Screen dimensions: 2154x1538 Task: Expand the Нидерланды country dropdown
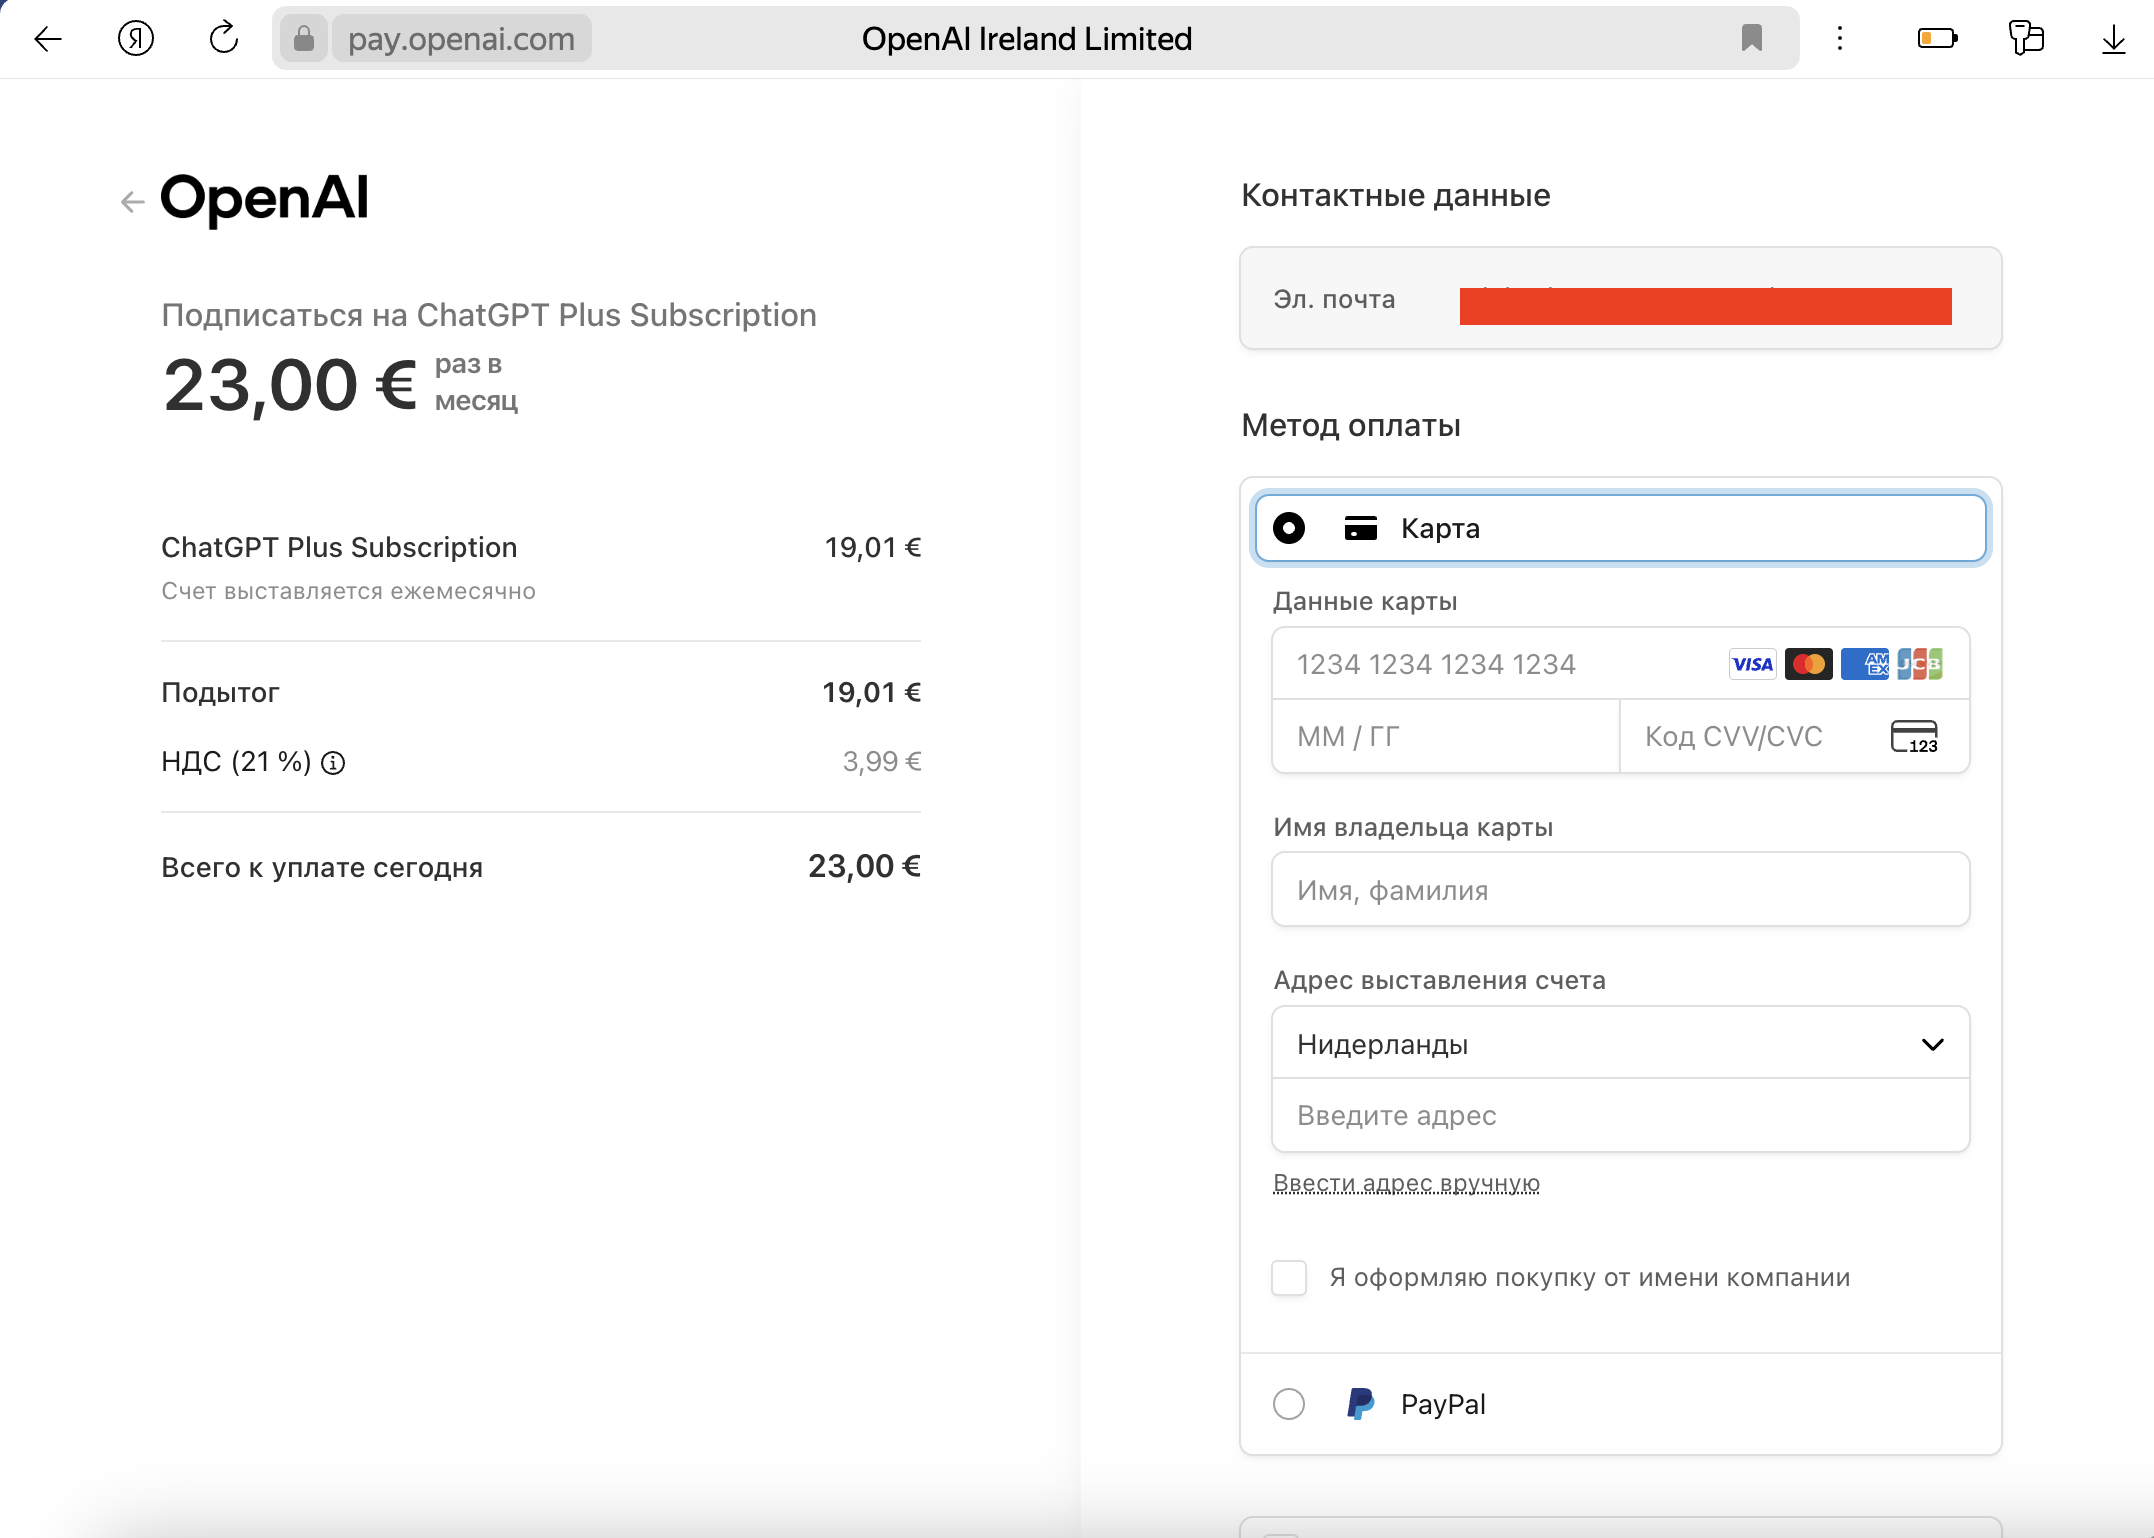tap(1620, 1044)
